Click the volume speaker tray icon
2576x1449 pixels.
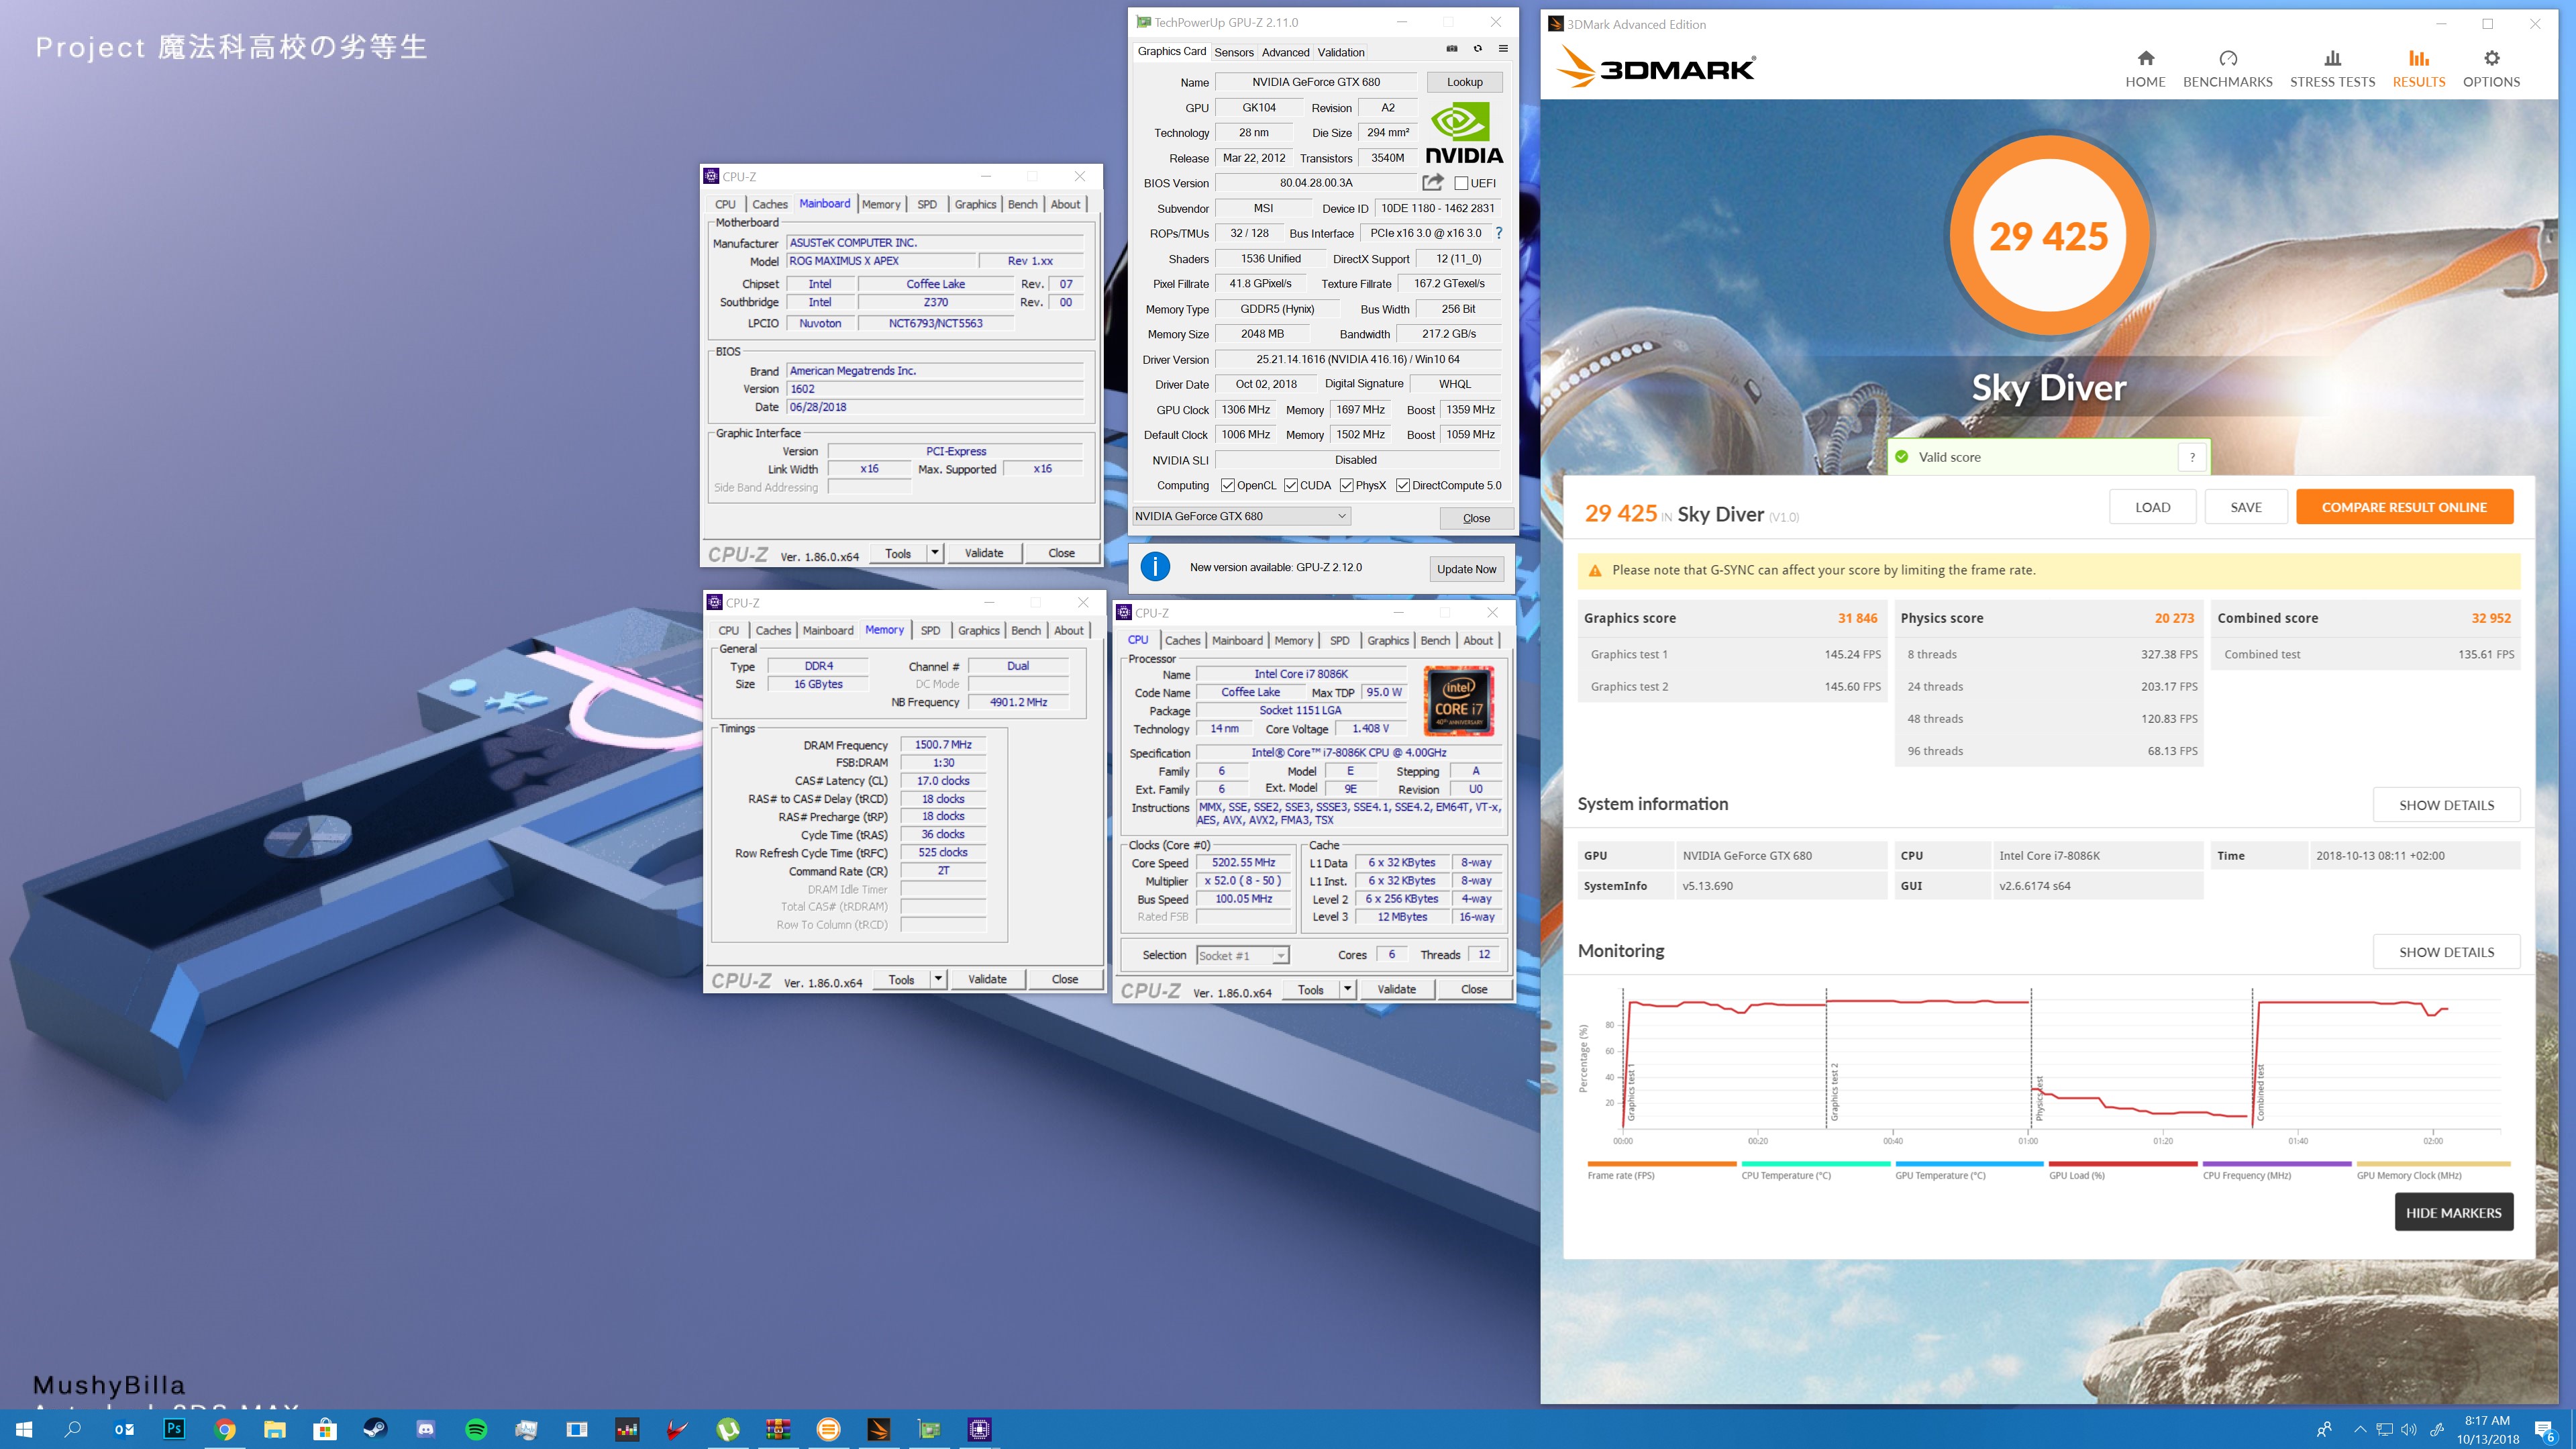[x=2409, y=1429]
